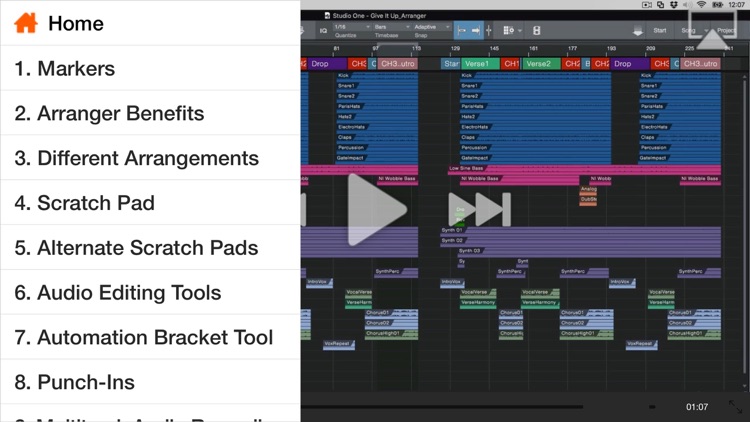This screenshot has width=750, height=422.
Task: Open chapter 7. Automation Bracket Tool
Action: coord(150,337)
